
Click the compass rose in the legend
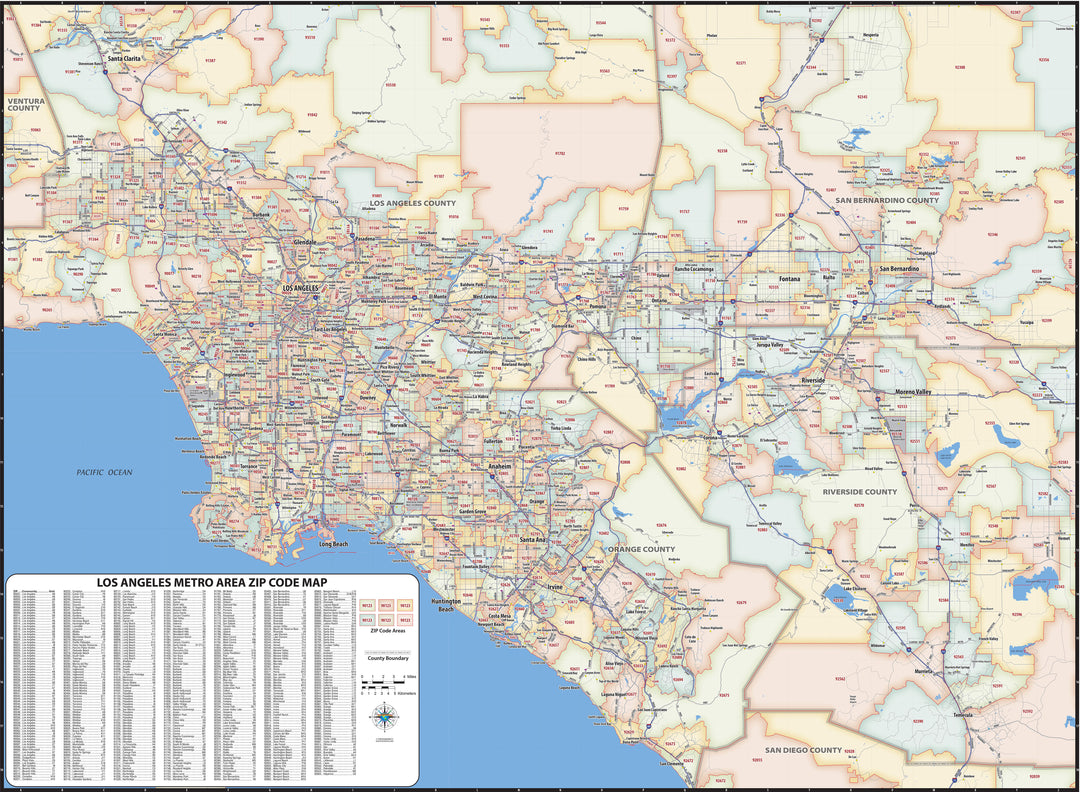[385, 717]
